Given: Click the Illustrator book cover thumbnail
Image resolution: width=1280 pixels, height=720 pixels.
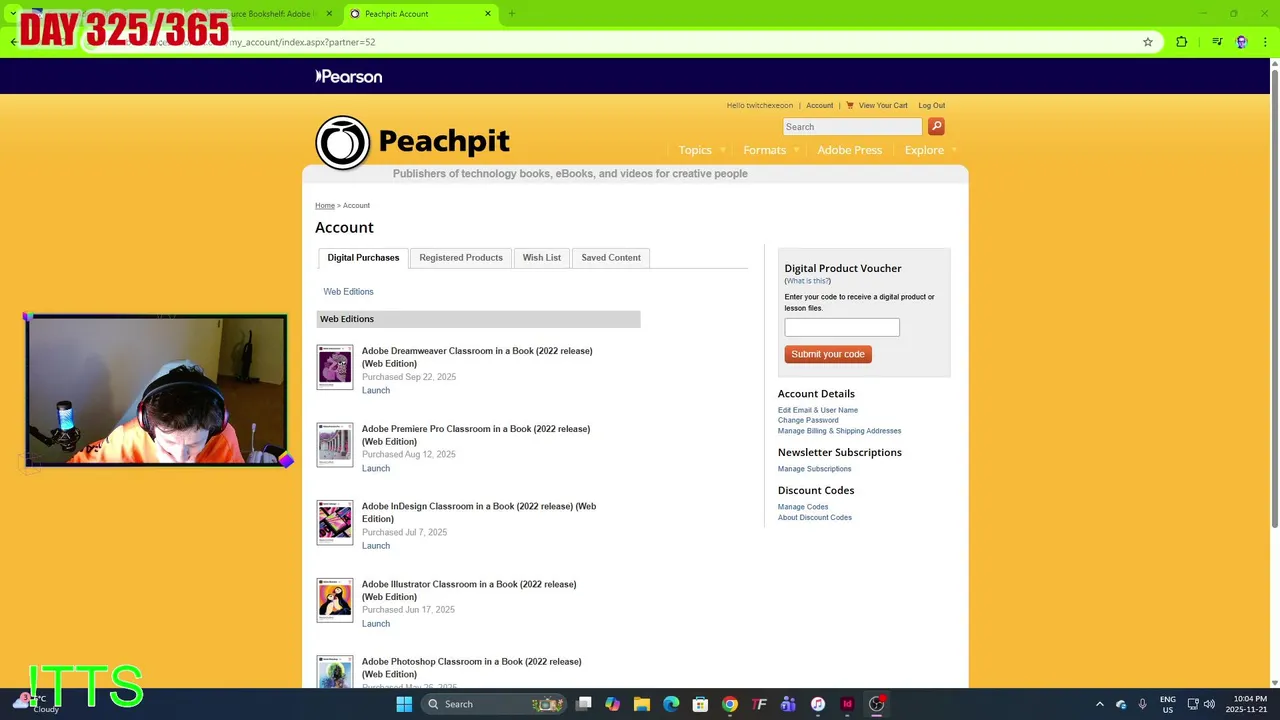Looking at the screenshot, I should pos(335,600).
